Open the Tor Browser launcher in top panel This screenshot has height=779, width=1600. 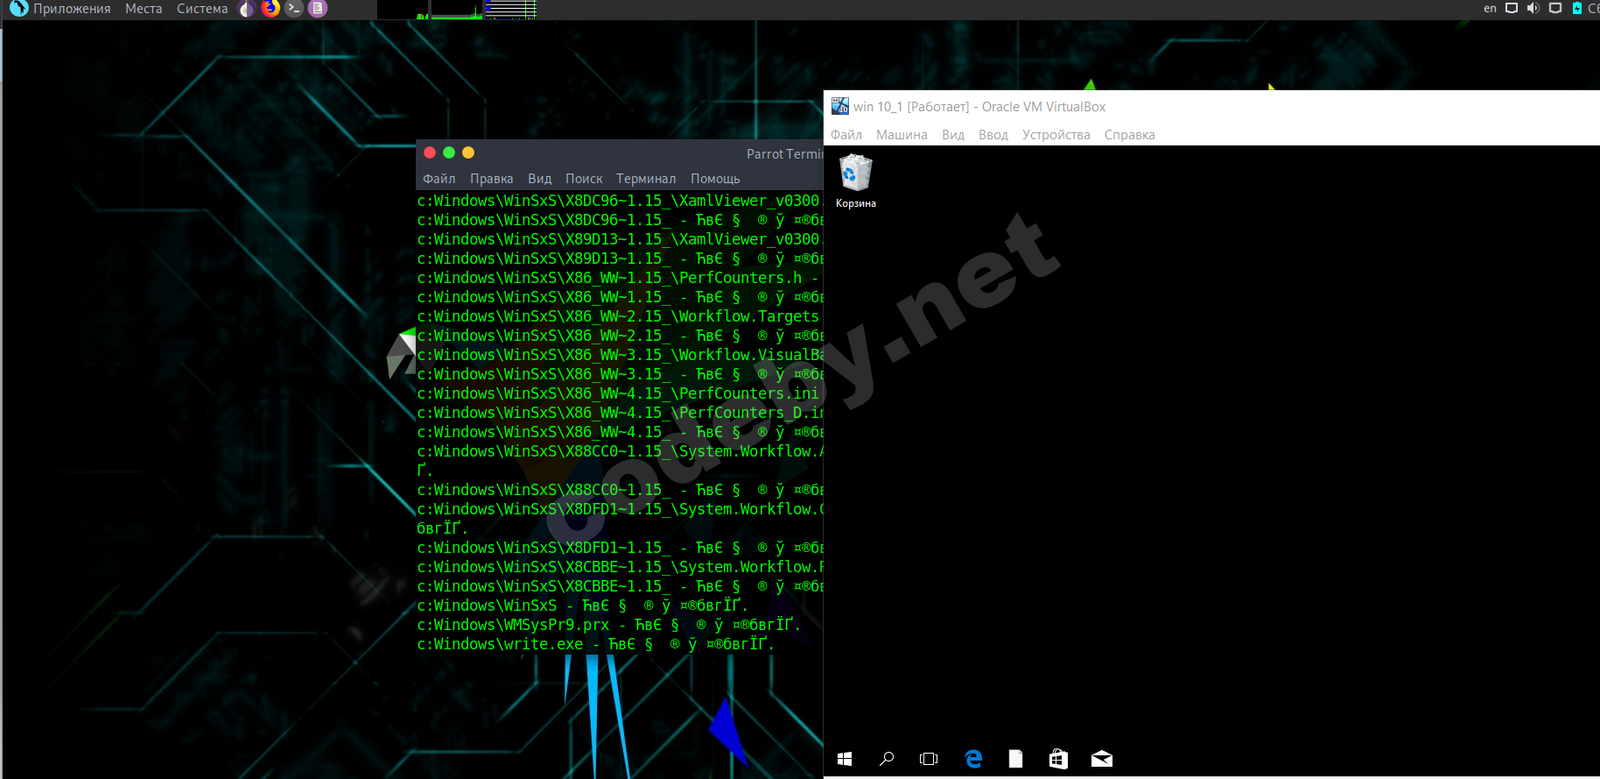tap(247, 9)
